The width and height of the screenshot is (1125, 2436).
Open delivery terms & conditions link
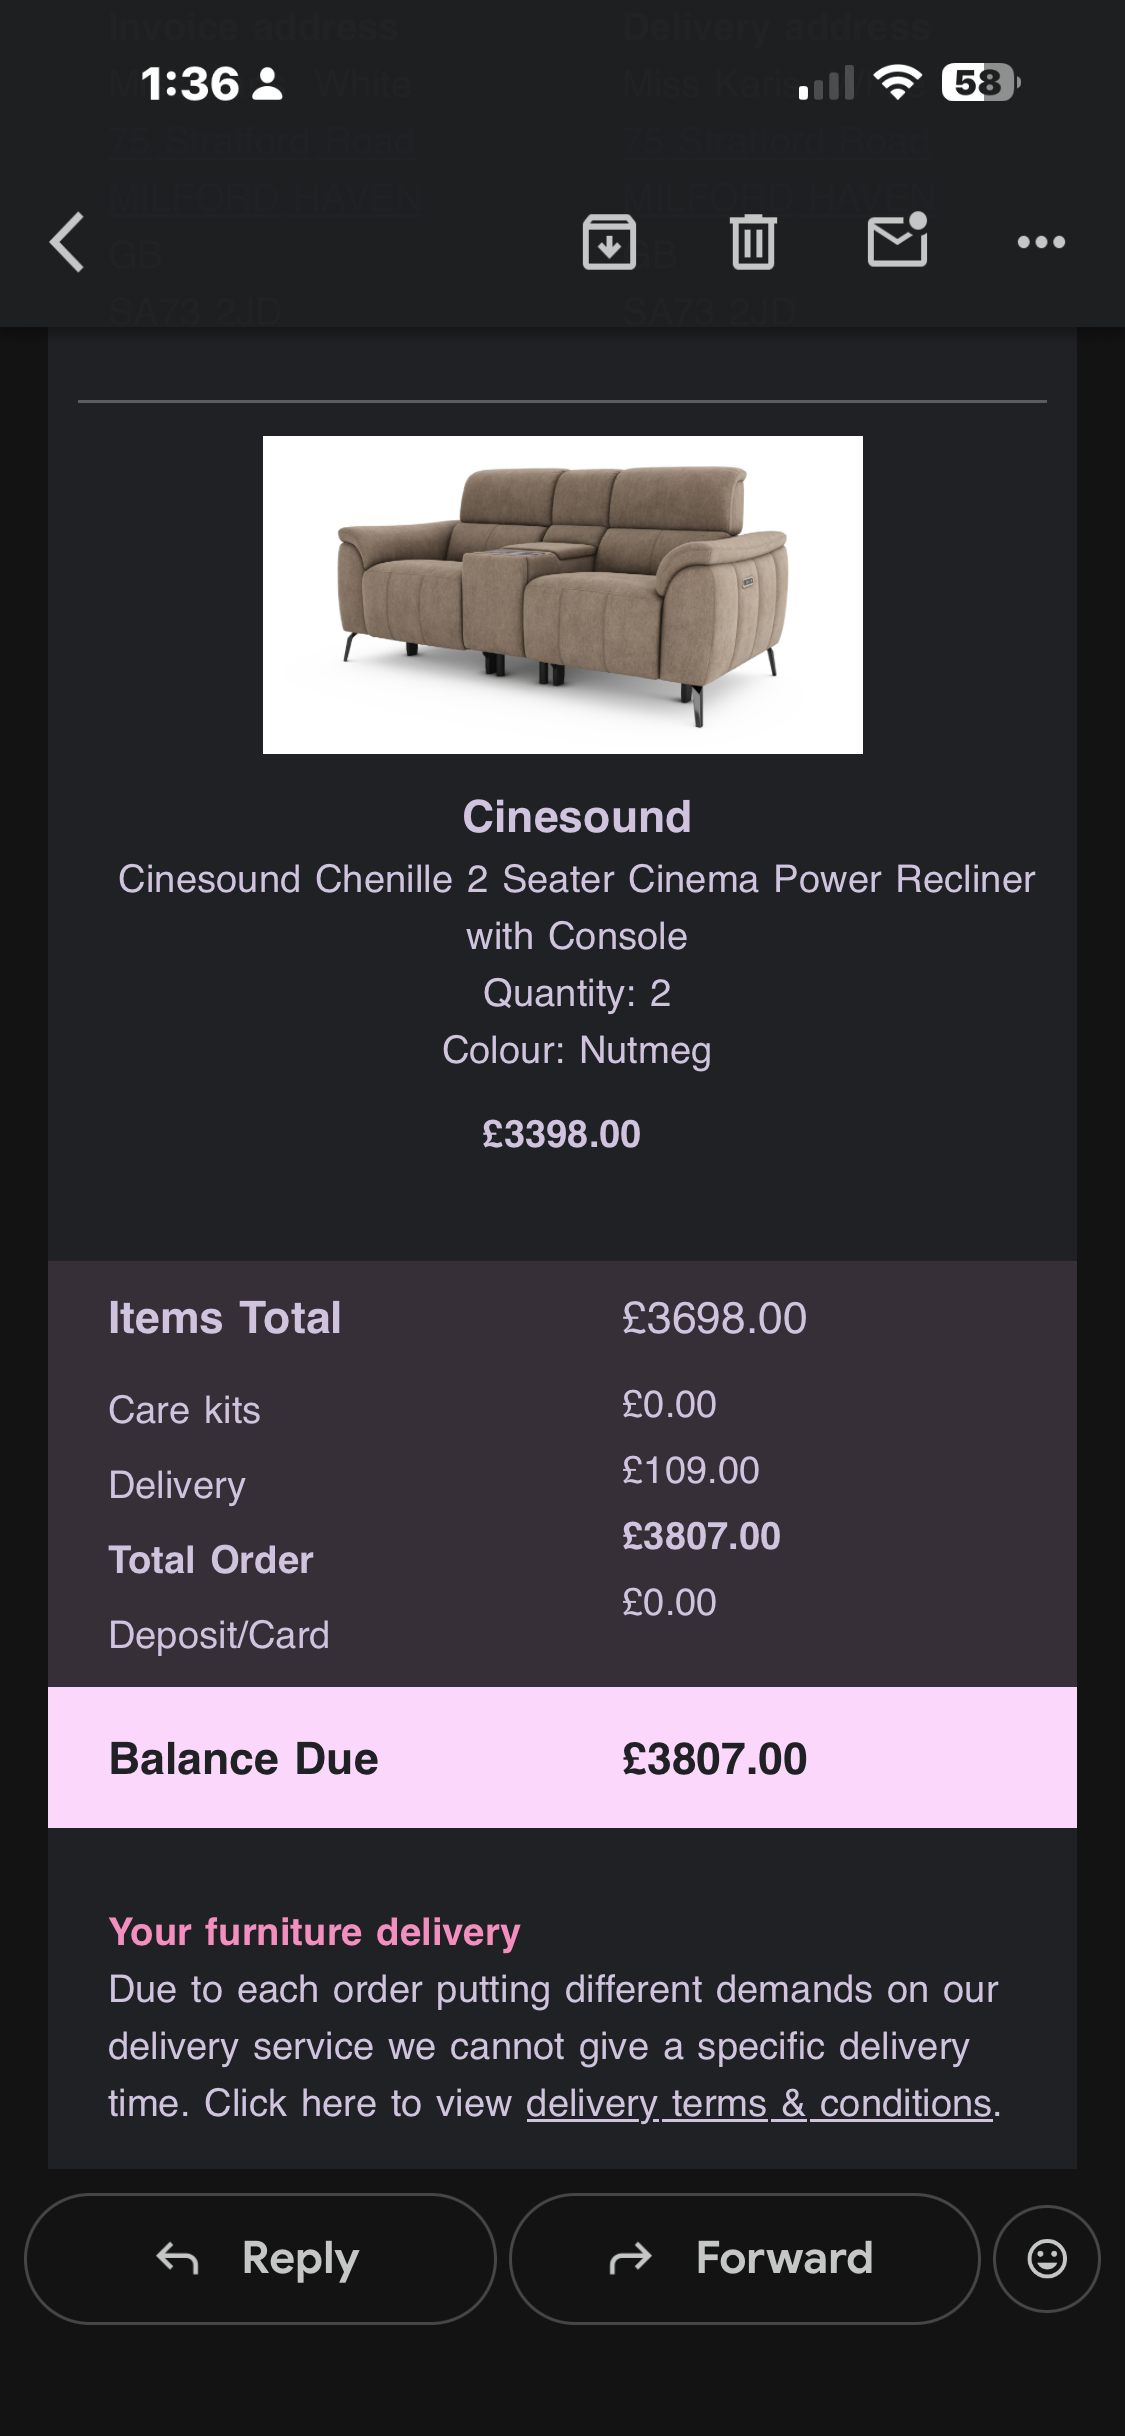click(759, 2103)
